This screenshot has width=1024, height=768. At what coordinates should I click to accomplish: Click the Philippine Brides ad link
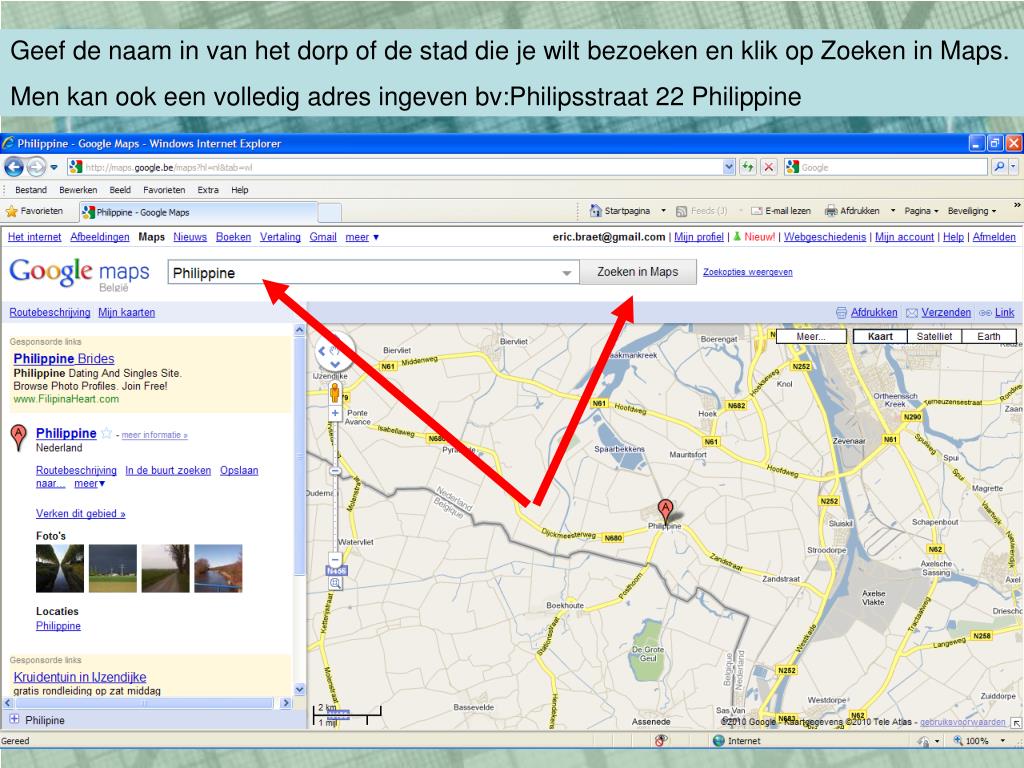click(x=64, y=359)
